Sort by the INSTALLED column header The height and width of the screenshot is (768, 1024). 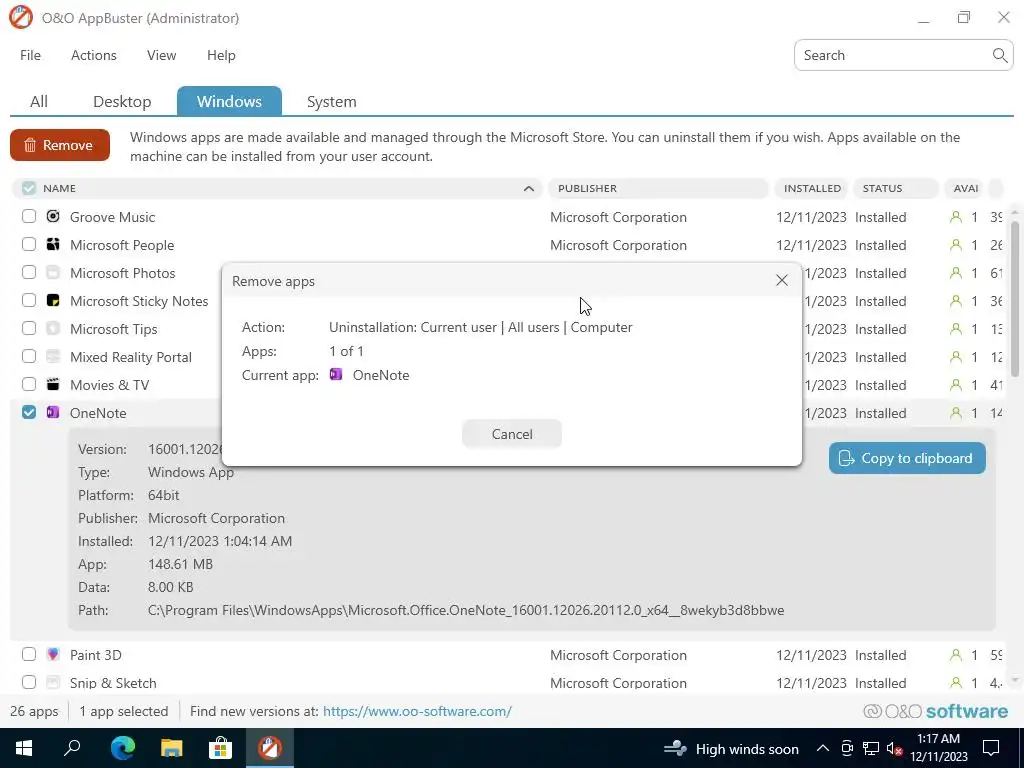point(812,188)
